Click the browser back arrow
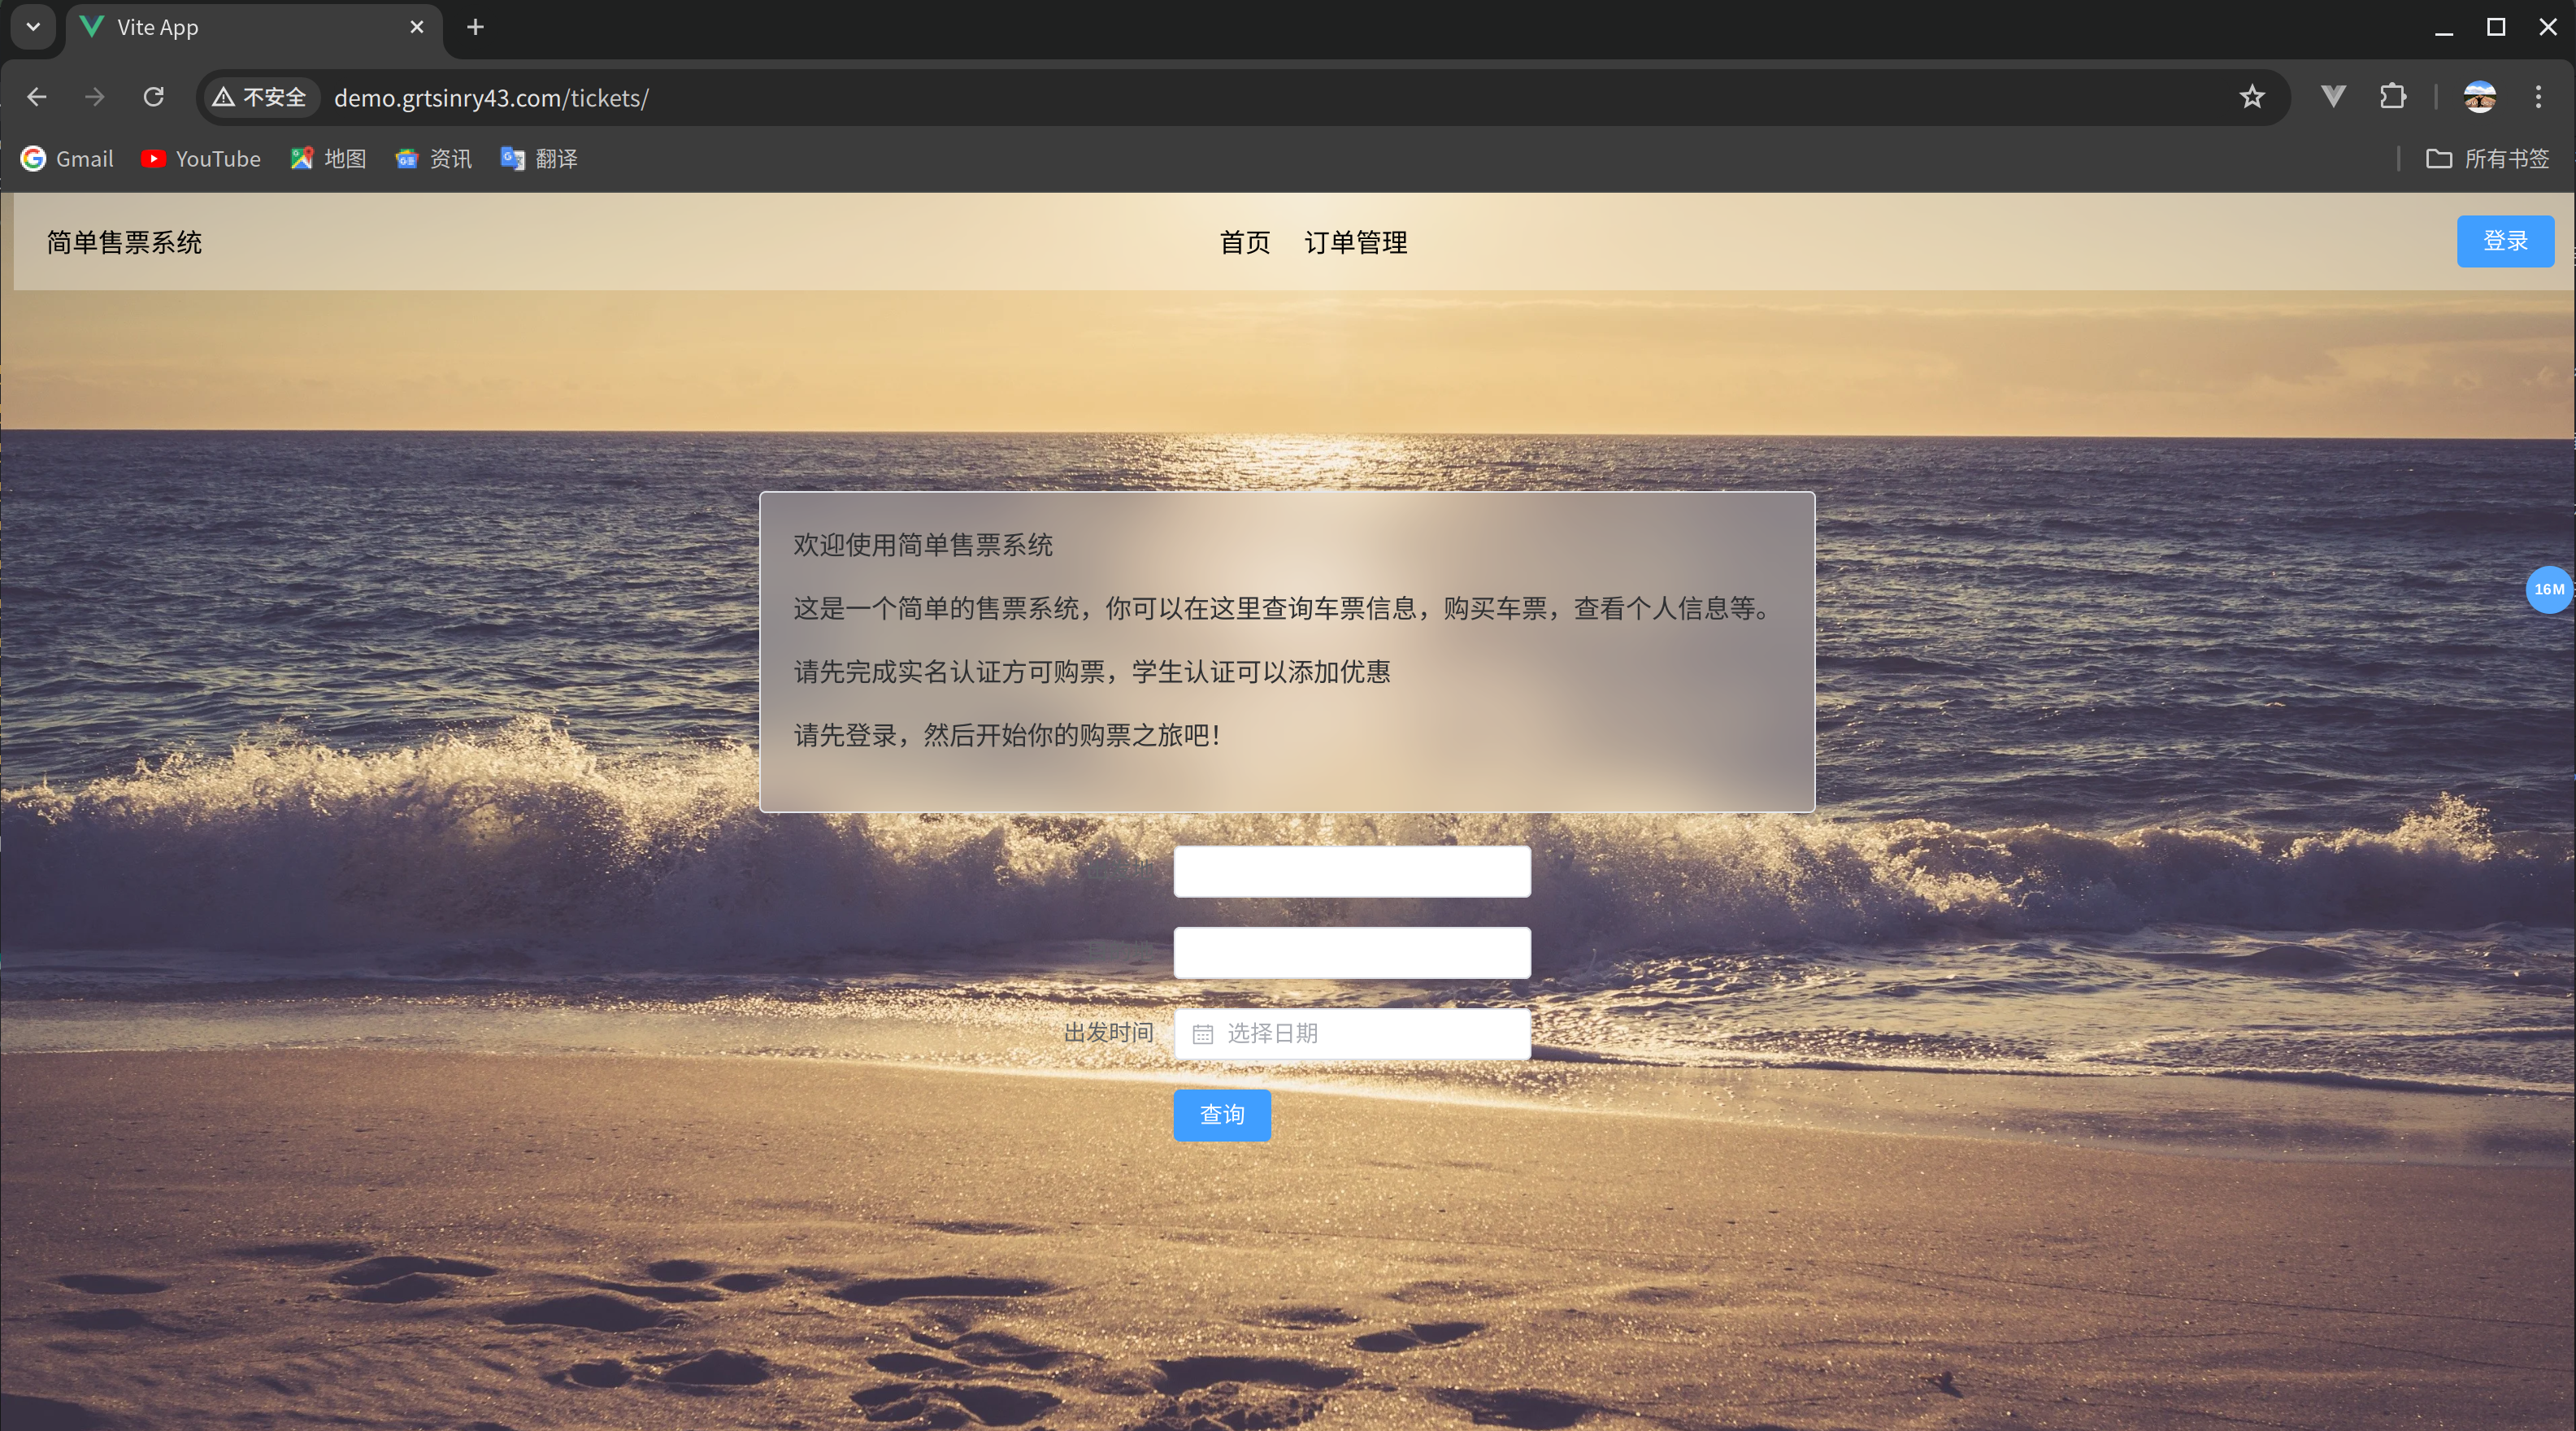Viewport: 2576px width, 1431px height. 37,97
